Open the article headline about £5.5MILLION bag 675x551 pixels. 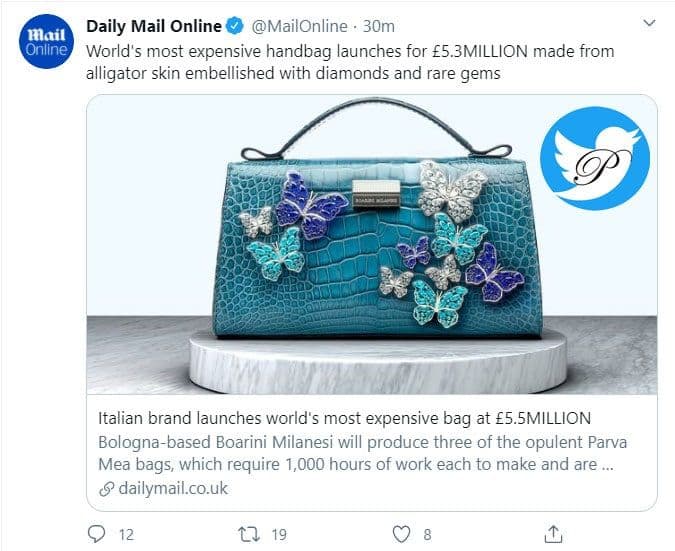[345, 418]
